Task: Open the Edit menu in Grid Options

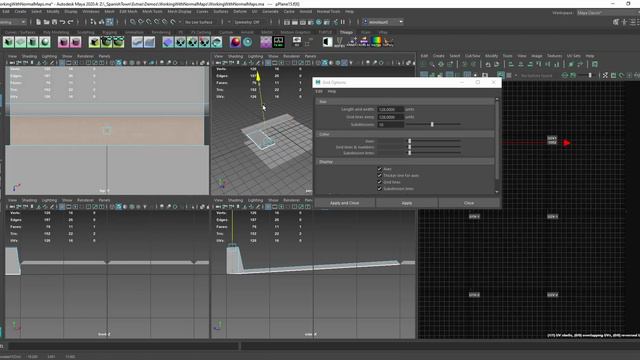Action: tap(319, 91)
